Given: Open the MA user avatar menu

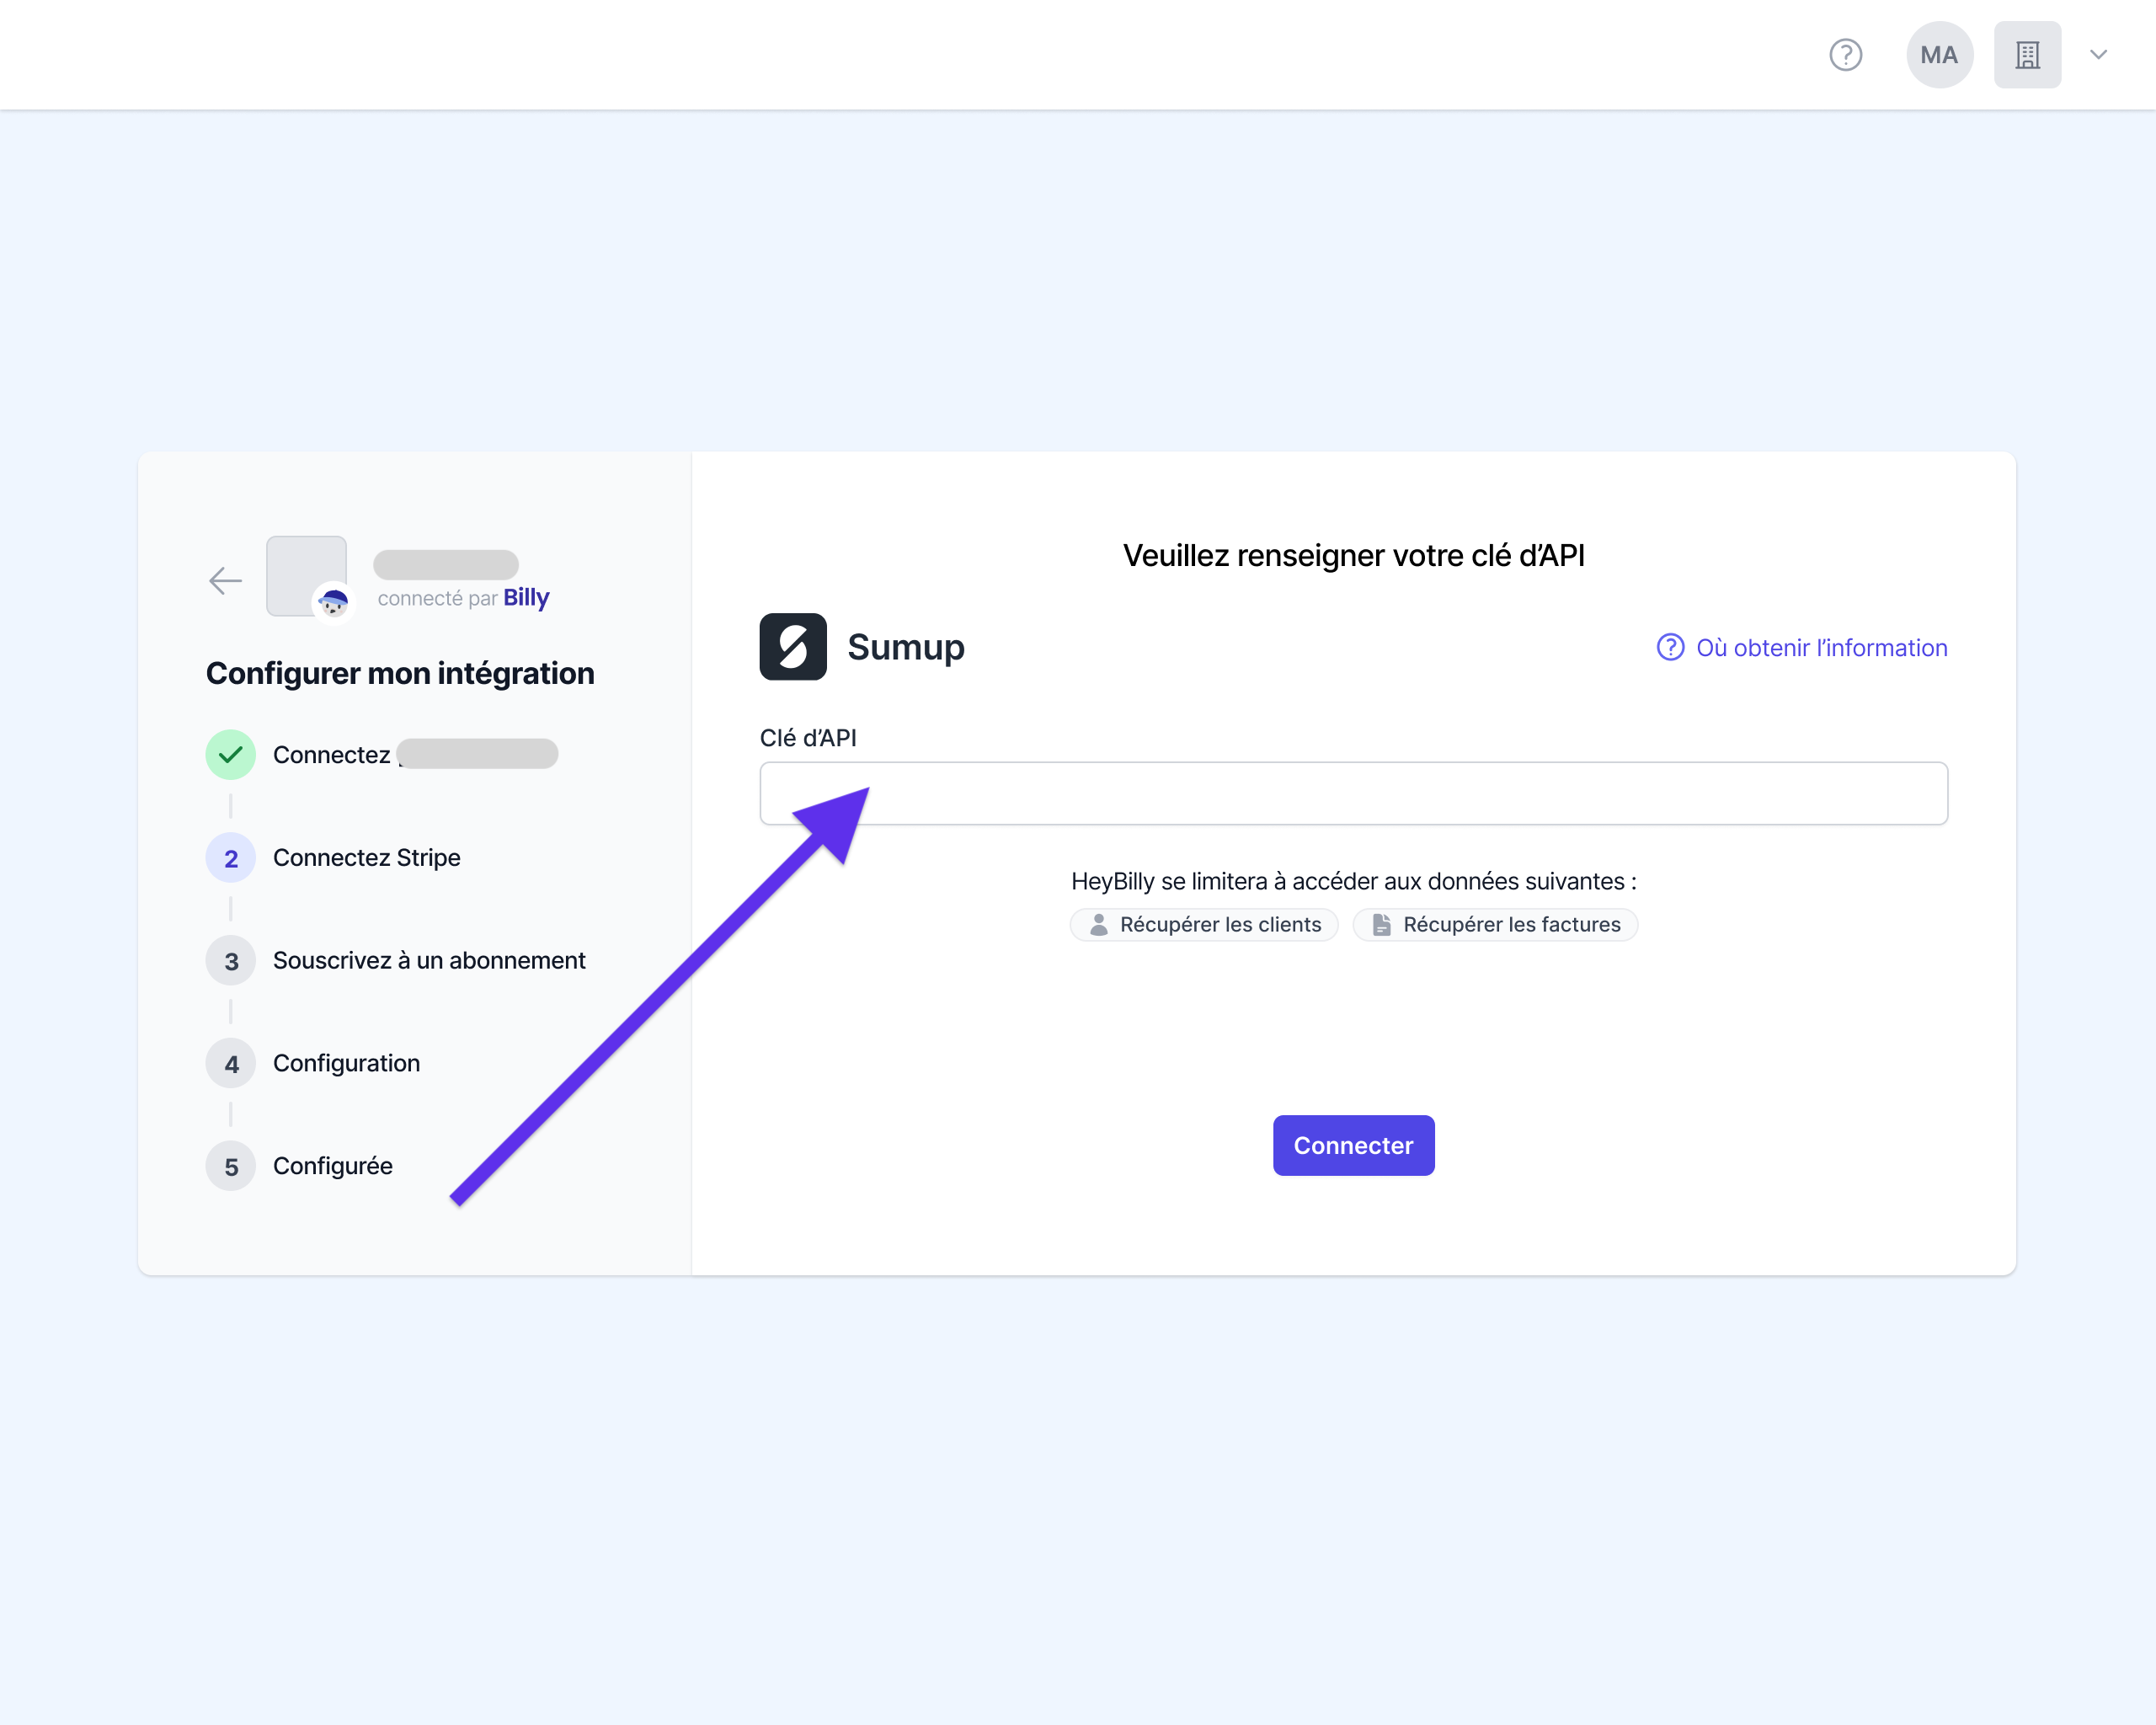Looking at the screenshot, I should [1939, 55].
